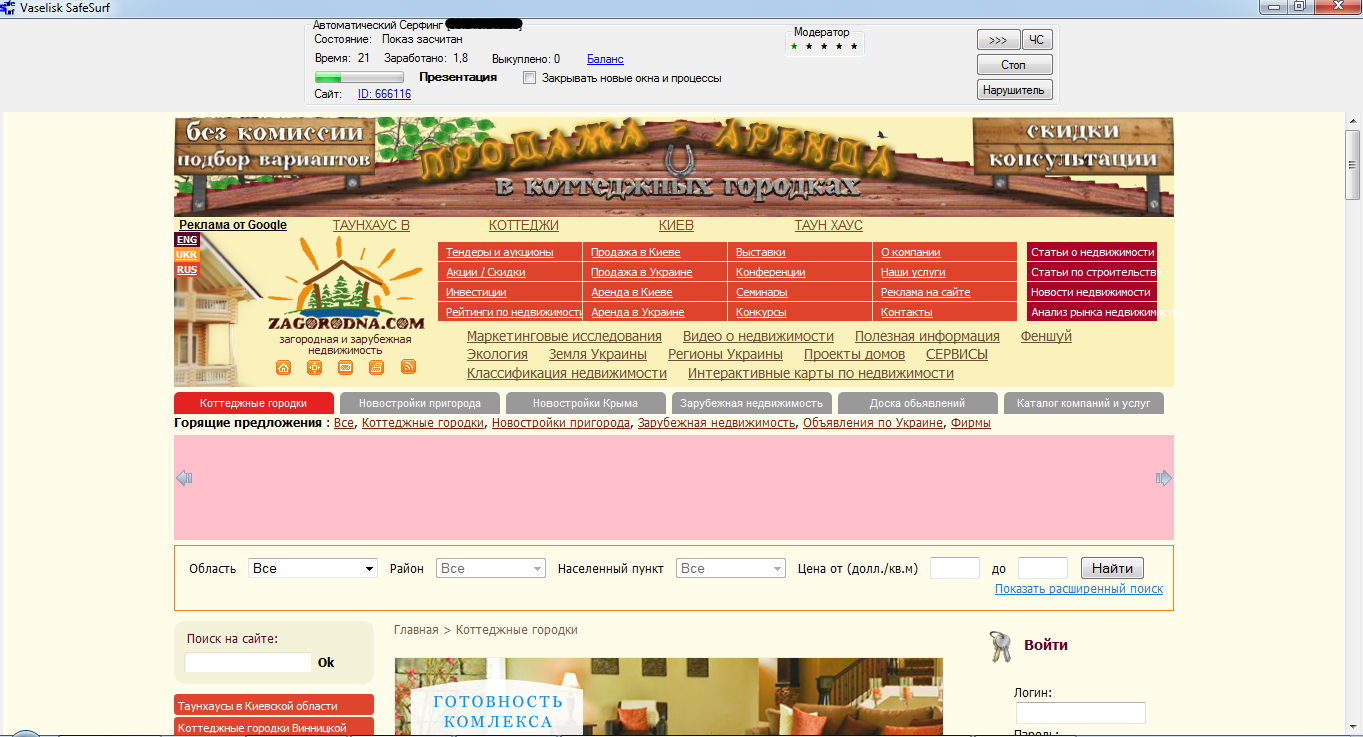This screenshot has height=737, width=1363.
Task: Click the Поиск на сайте input field
Action: pyautogui.click(x=248, y=662)
